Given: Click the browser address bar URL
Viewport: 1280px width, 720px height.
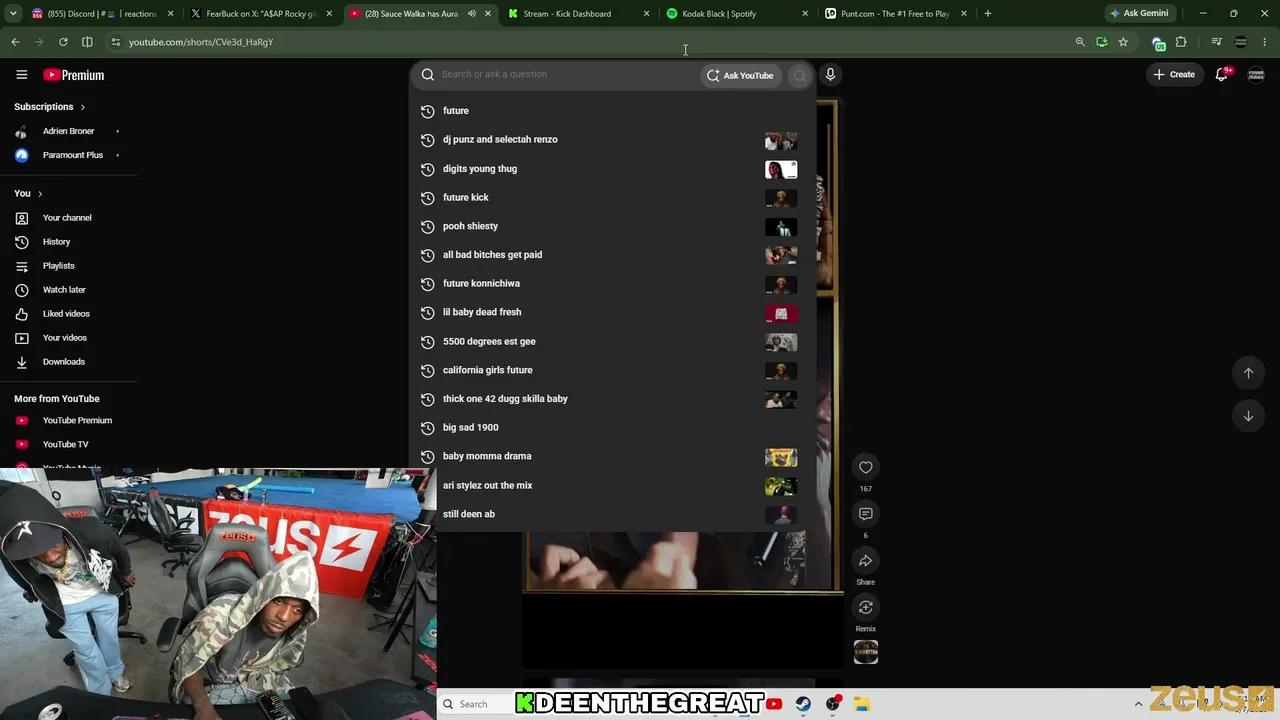Looking at the screenshot, I should [201, 42].
